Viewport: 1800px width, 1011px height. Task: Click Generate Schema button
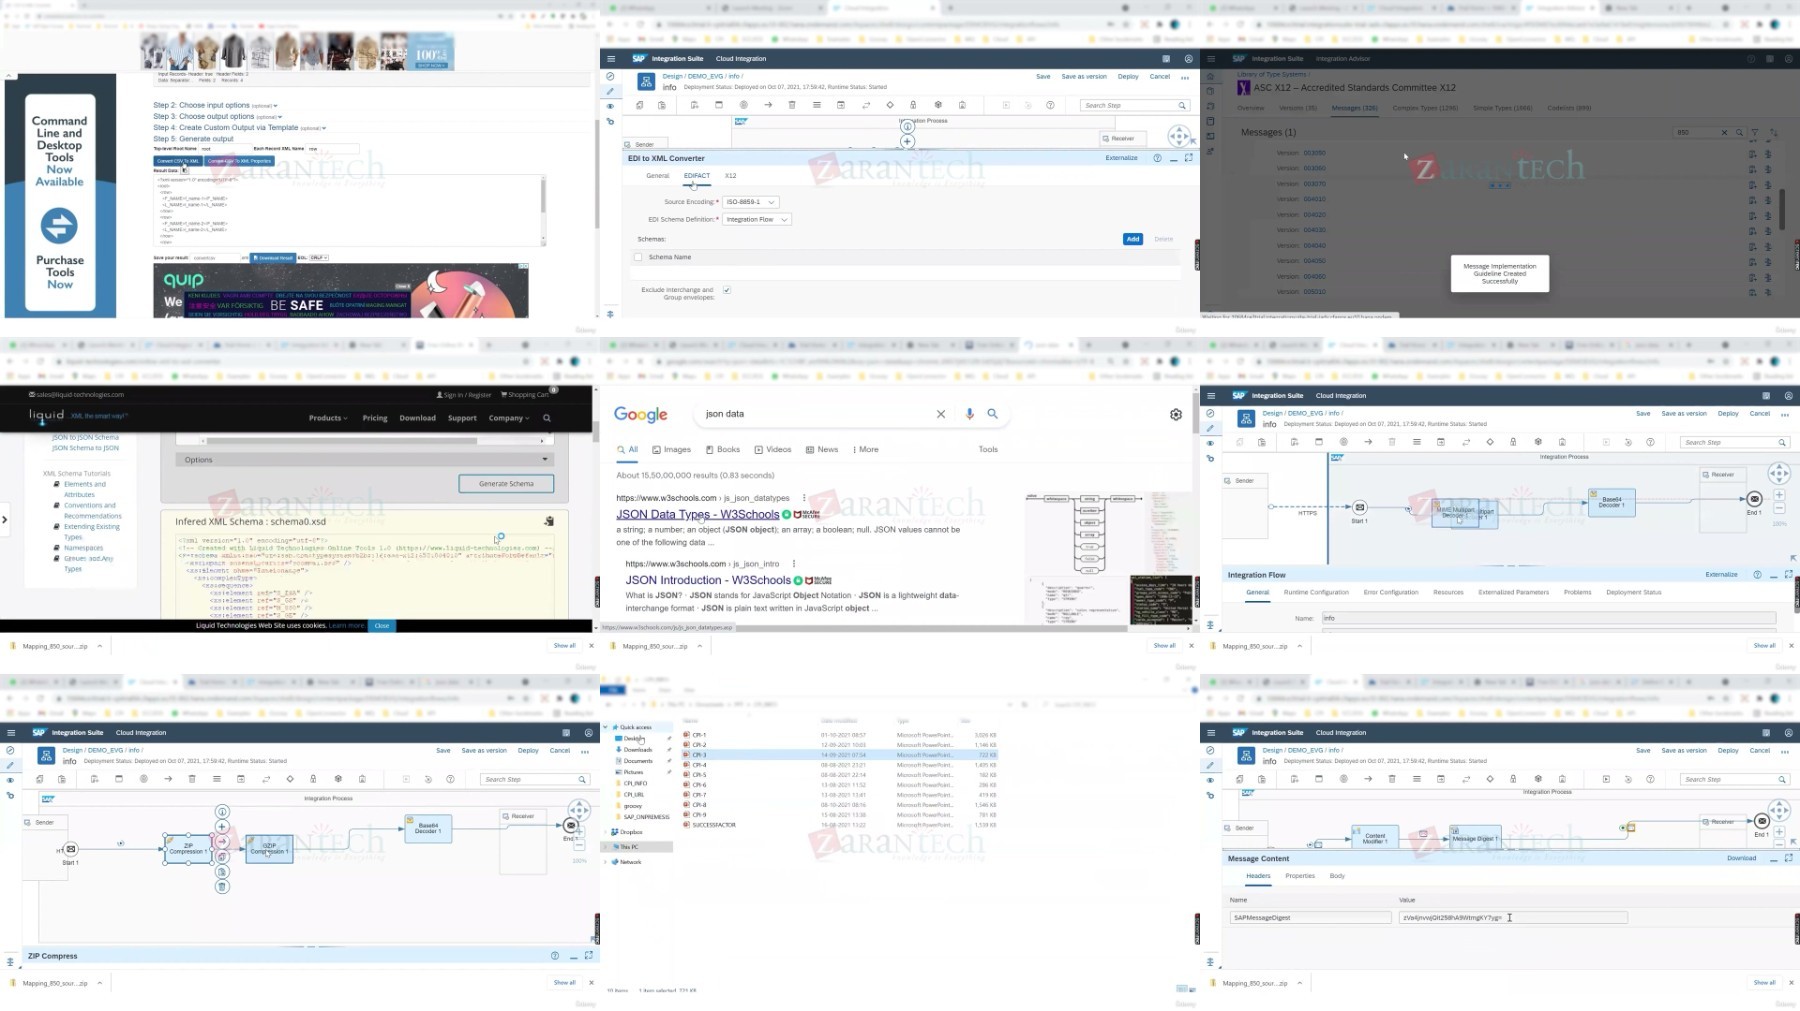(506, 484)
